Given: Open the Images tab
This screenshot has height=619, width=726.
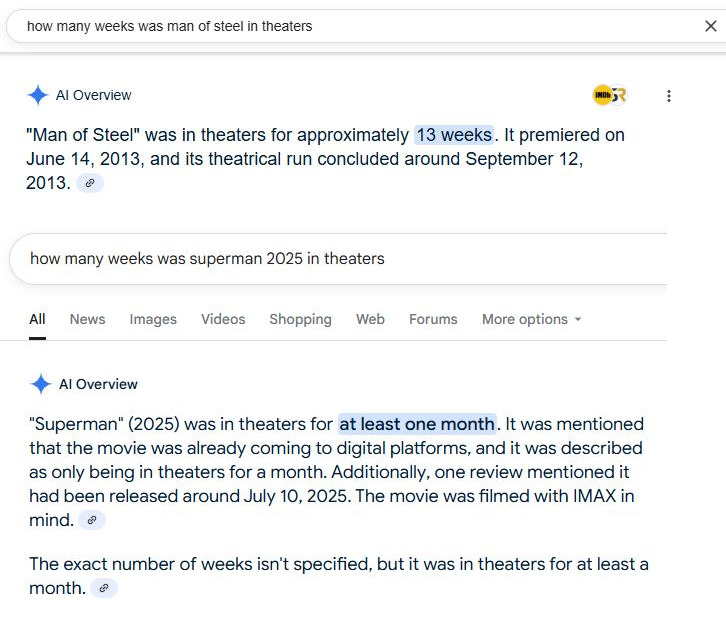Looking at the screenshot, I should pyautogui.click(x=153, y=319).
